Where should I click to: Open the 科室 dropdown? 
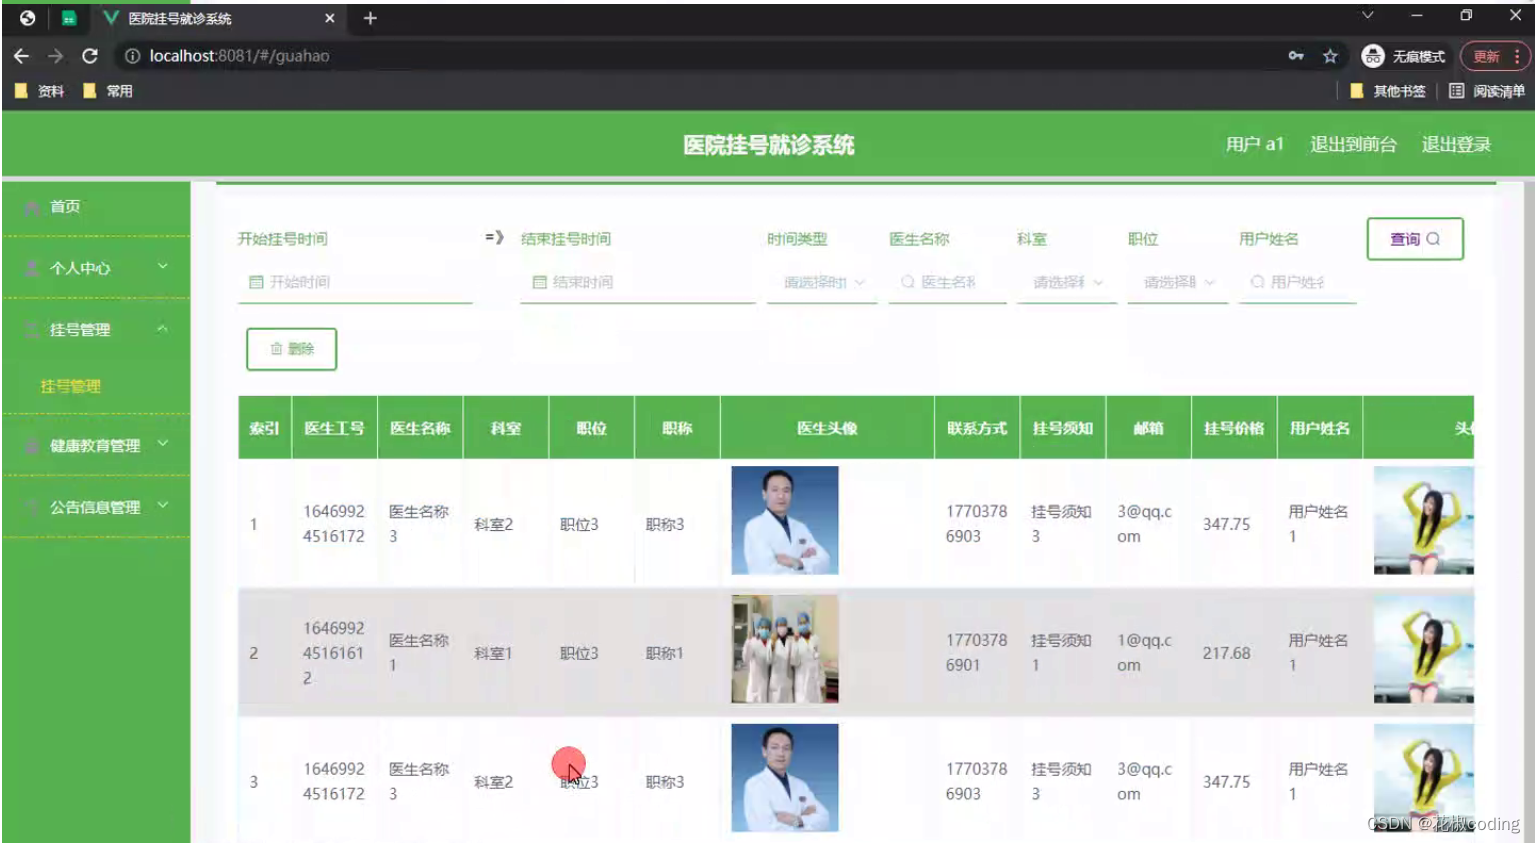click(1065, 282)
